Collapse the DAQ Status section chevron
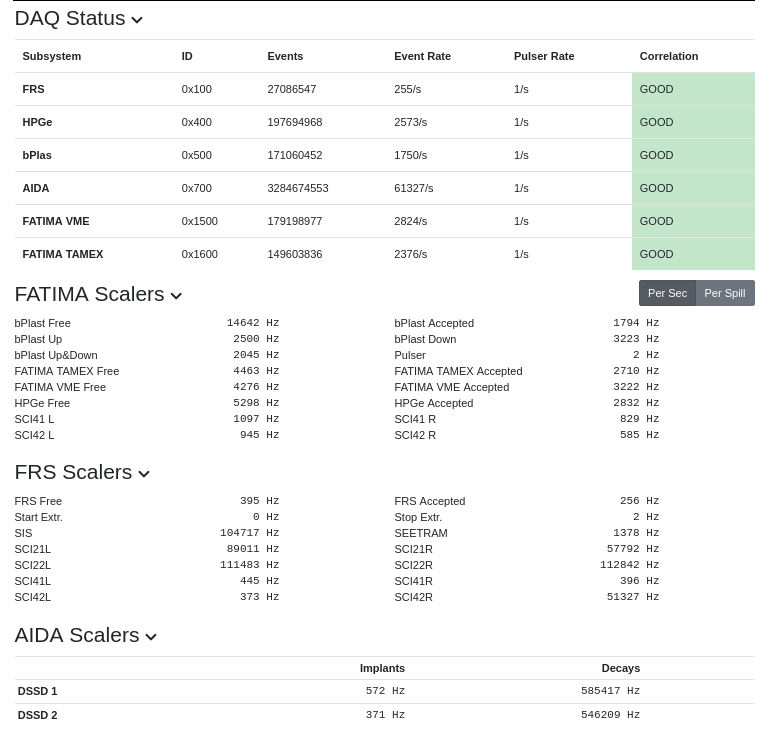This screenshot has height=738, width=778. coord(137,20)
